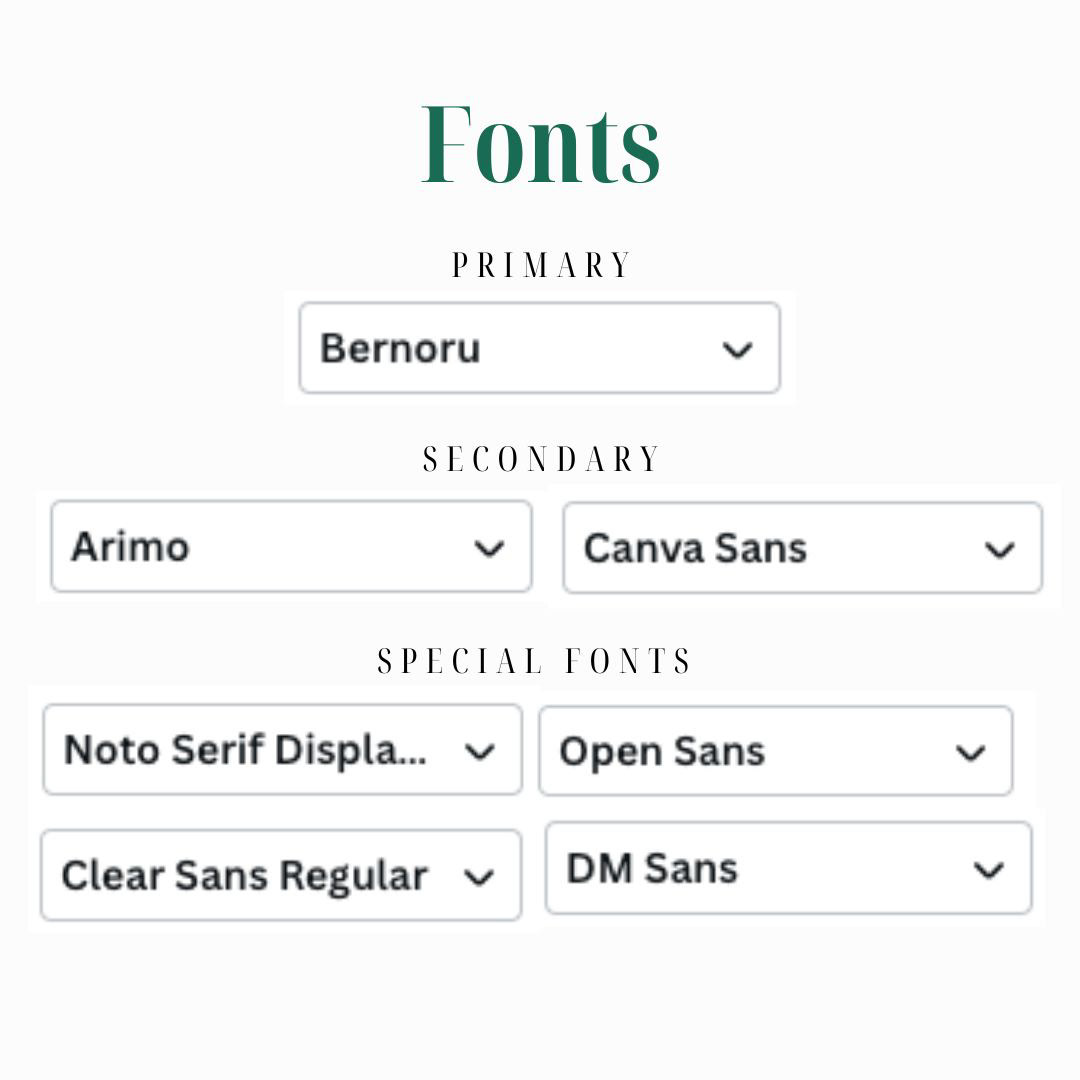
Task: Click the chevron arrow beside Bernoru
Action: tap(737, 351)
